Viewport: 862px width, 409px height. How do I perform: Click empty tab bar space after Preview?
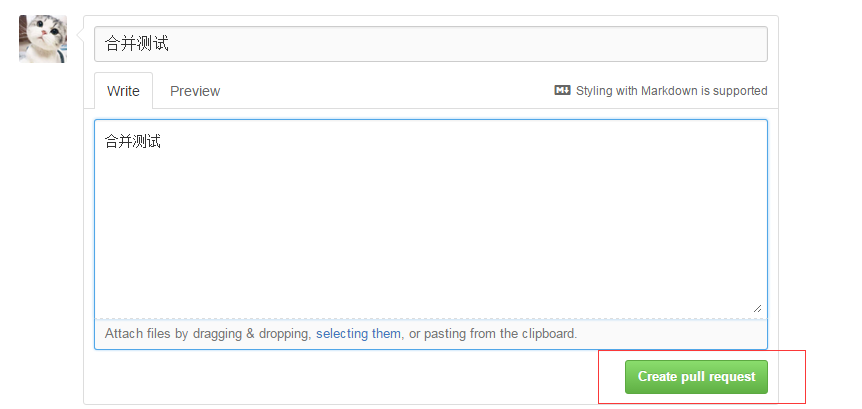385,91
